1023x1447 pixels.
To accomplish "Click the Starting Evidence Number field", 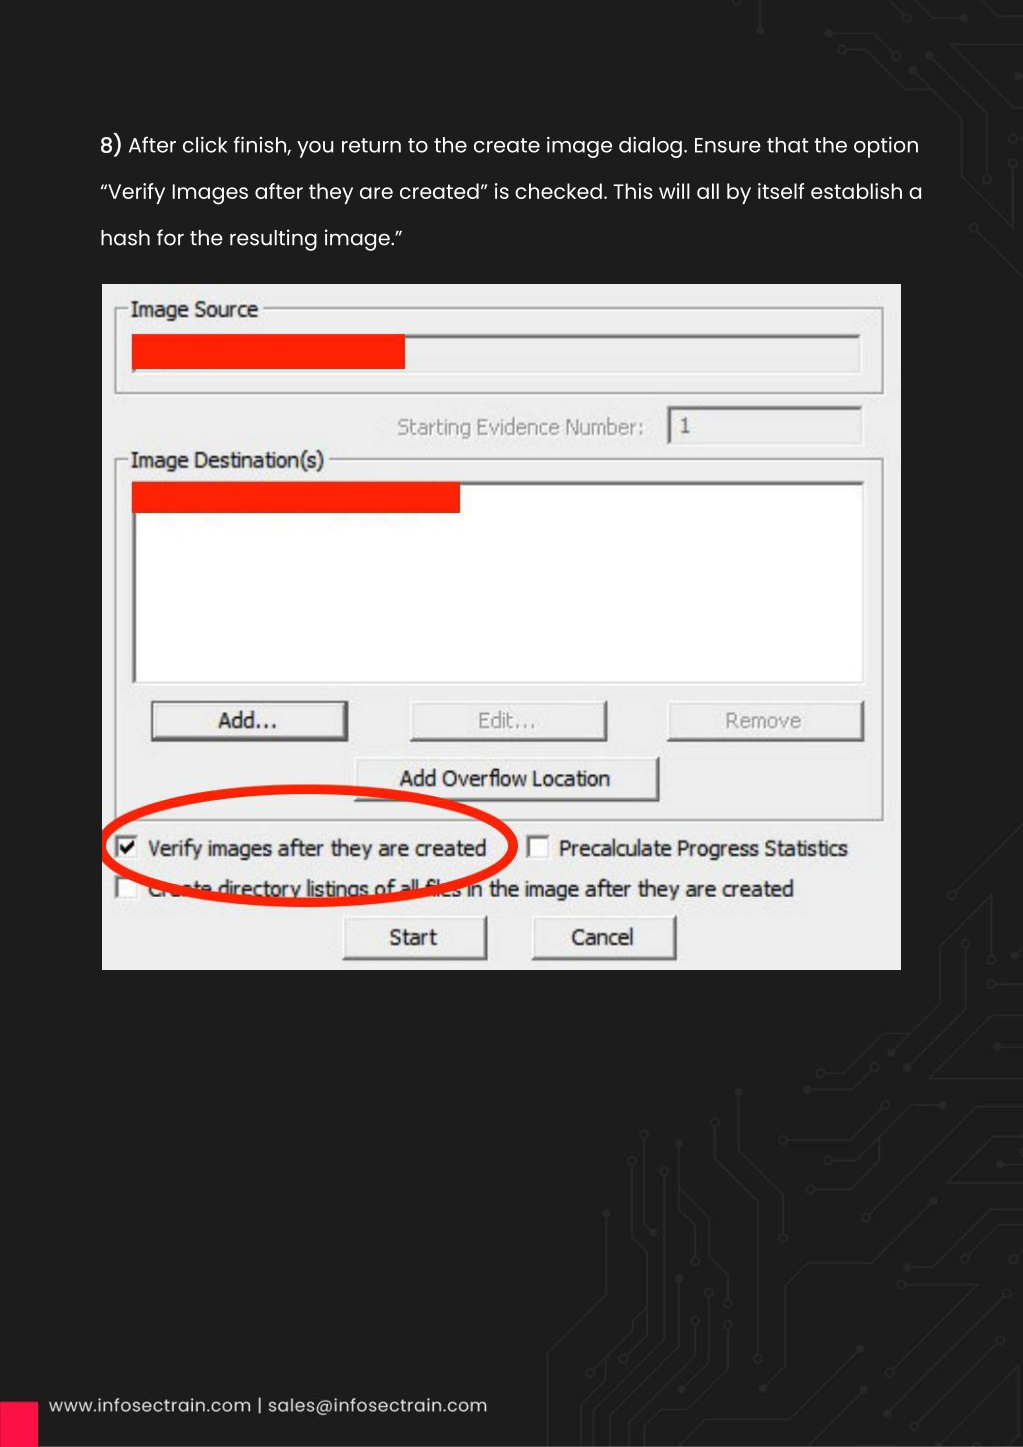I will click(765, 426).
